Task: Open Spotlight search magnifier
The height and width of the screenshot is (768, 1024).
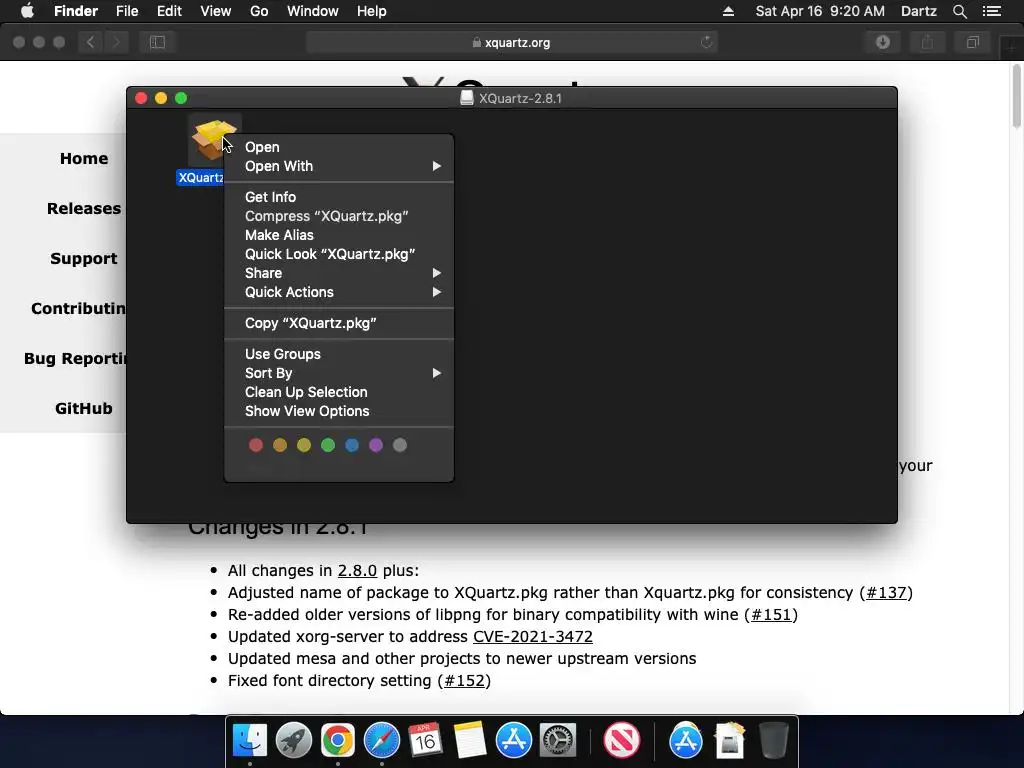Action: (x=959, y=11)
